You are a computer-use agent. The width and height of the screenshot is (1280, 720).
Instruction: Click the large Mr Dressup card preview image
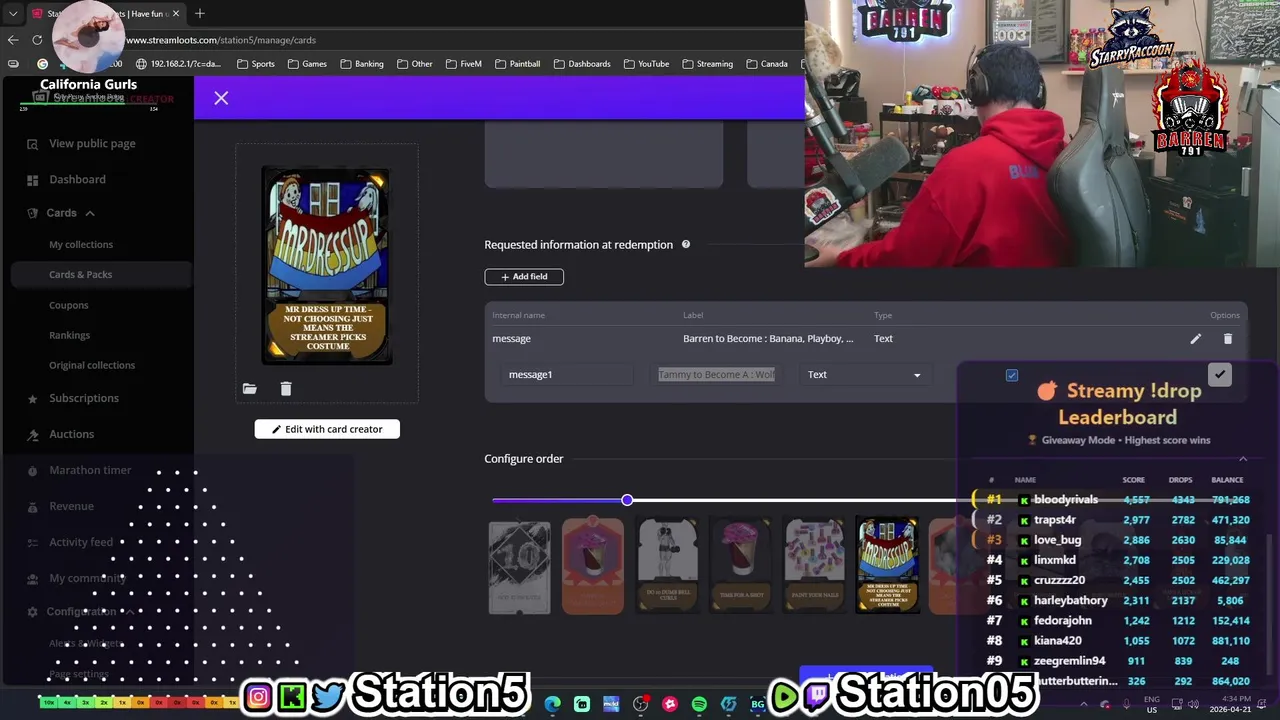[x=327, y=265]
